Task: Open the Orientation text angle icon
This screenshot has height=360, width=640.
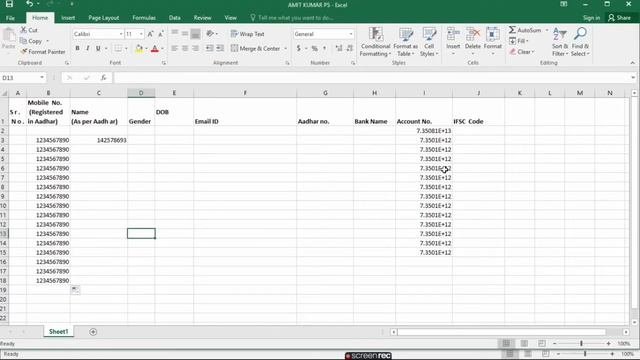Action: (x=210, y=33)
